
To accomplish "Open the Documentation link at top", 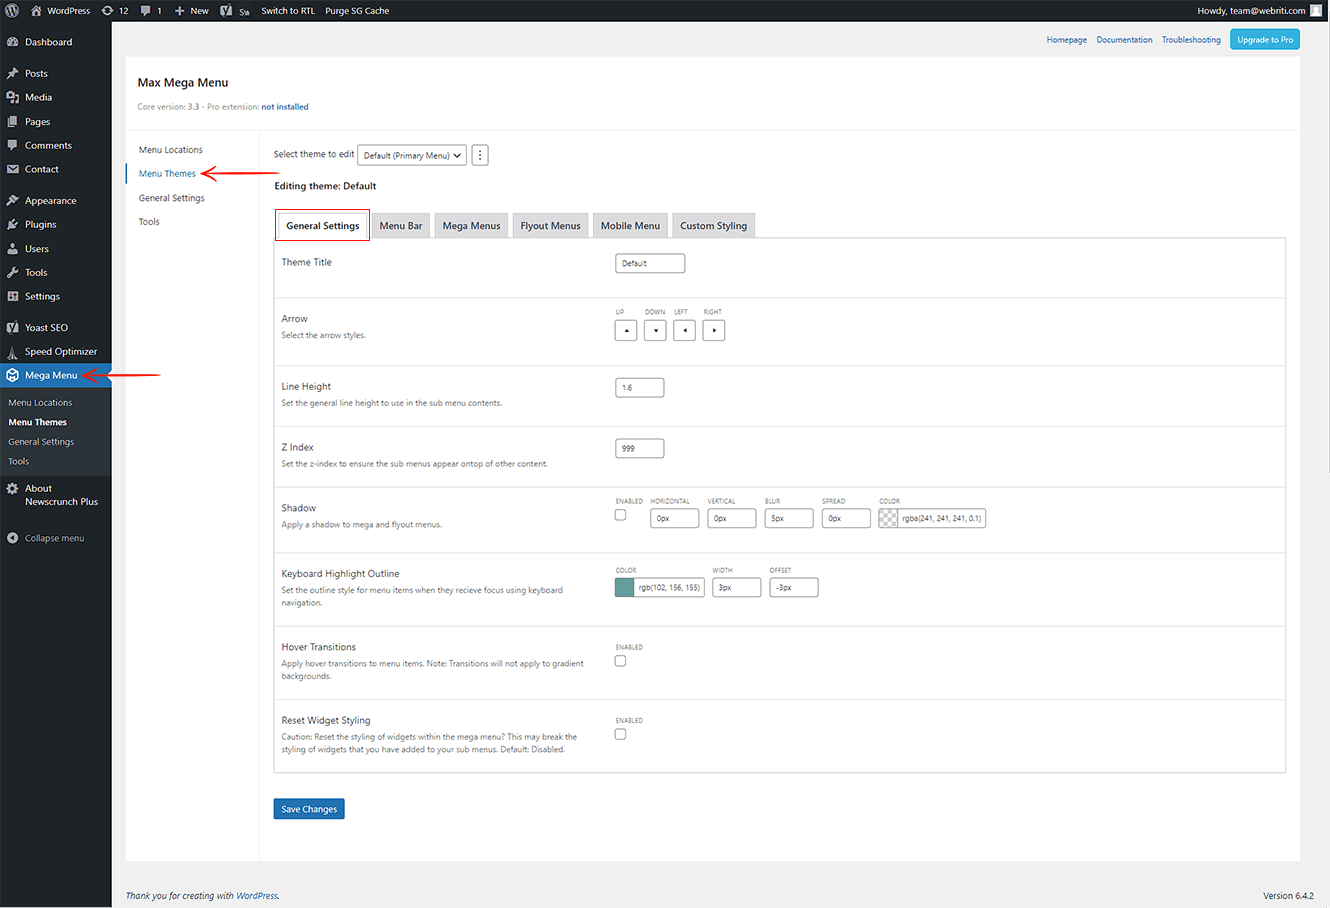I will [1124, 40].
